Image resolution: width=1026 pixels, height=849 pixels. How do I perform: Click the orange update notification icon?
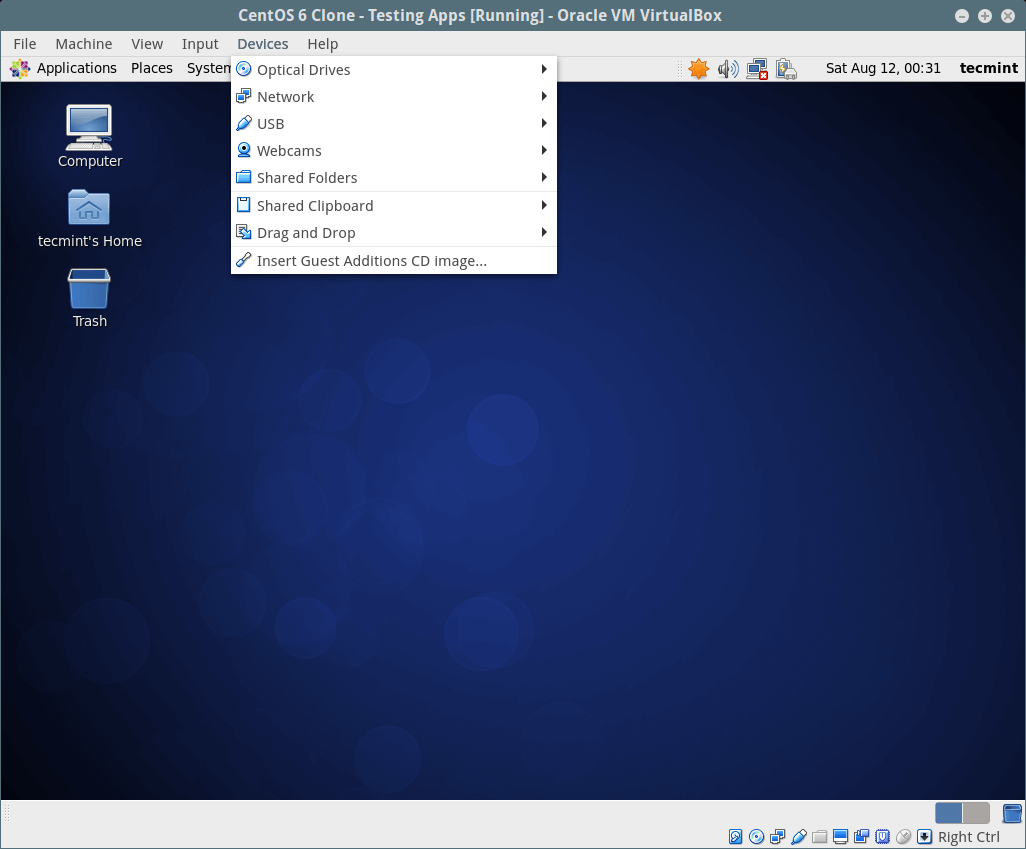pyautogui.click(x=698, y=69)
